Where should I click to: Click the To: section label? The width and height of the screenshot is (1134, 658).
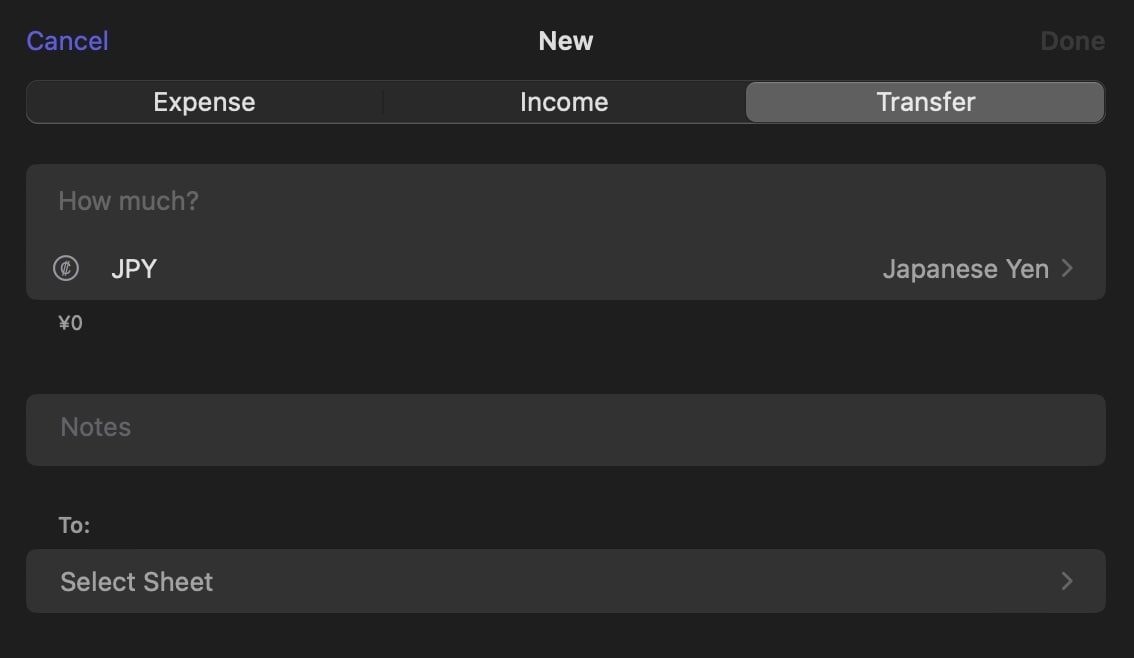(74, 525)
